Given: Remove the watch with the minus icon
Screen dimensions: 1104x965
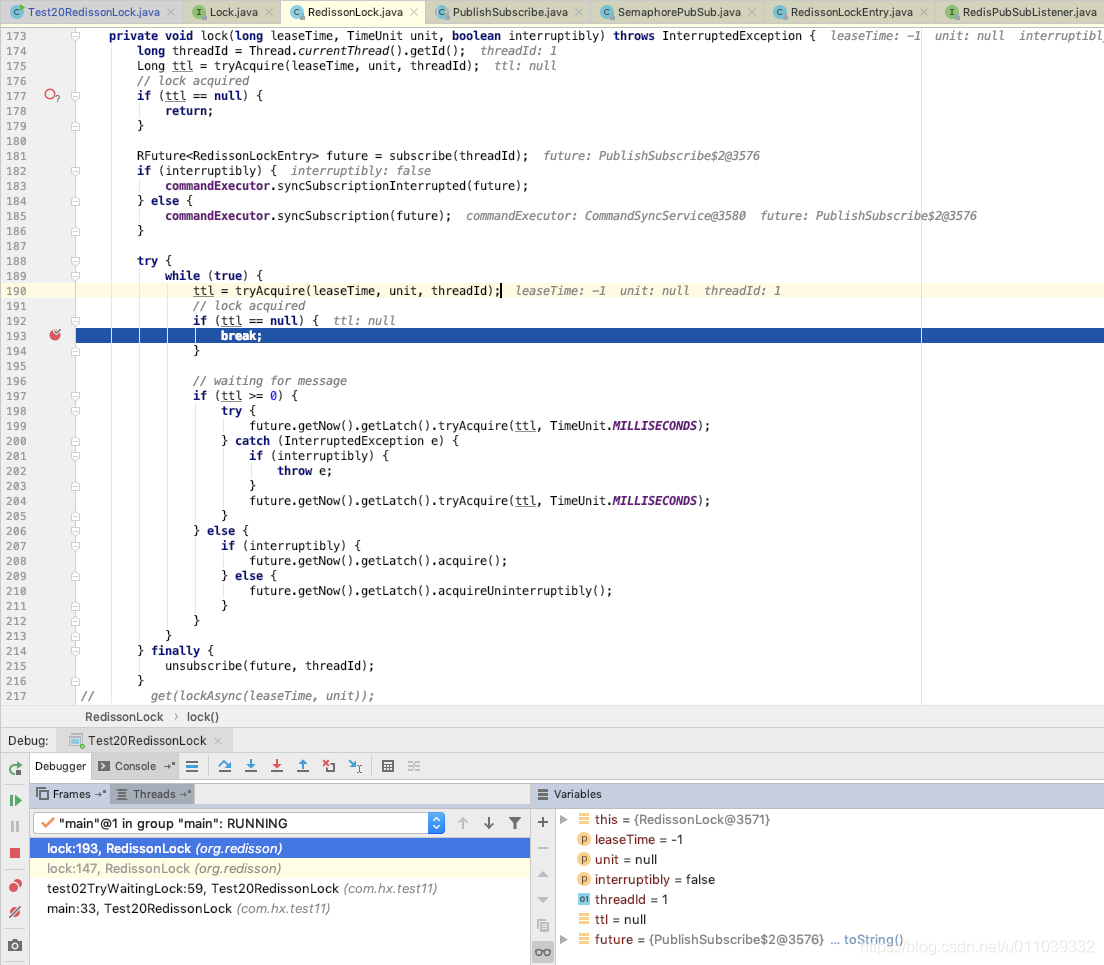Looking at the screenshot, I should pyautogui.click(x=543, y=848).
